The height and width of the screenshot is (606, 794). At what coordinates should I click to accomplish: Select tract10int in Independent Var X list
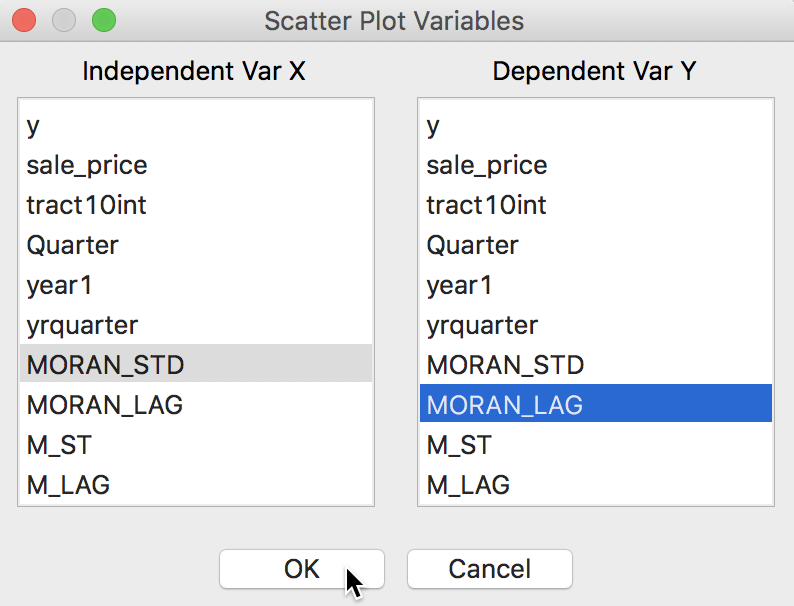point(196,206)
